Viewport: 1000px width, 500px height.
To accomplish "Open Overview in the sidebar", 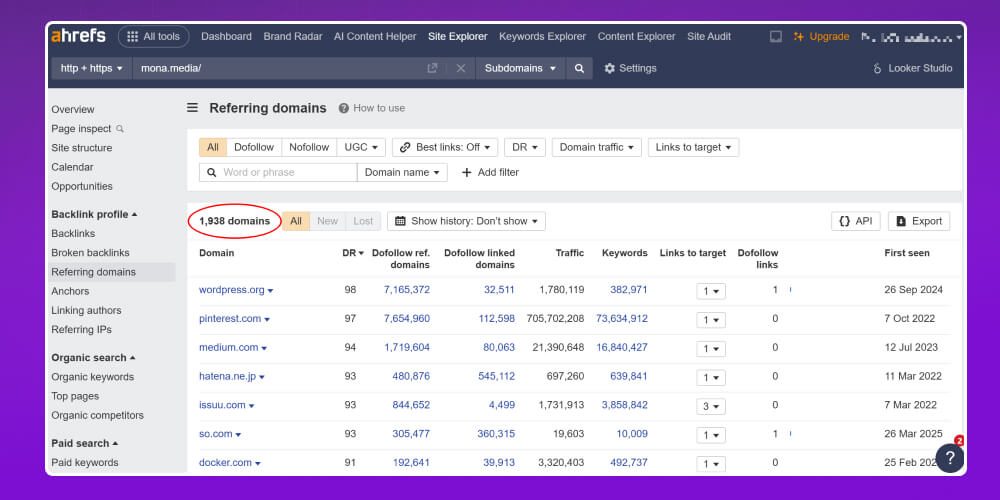I will point(73,110).
